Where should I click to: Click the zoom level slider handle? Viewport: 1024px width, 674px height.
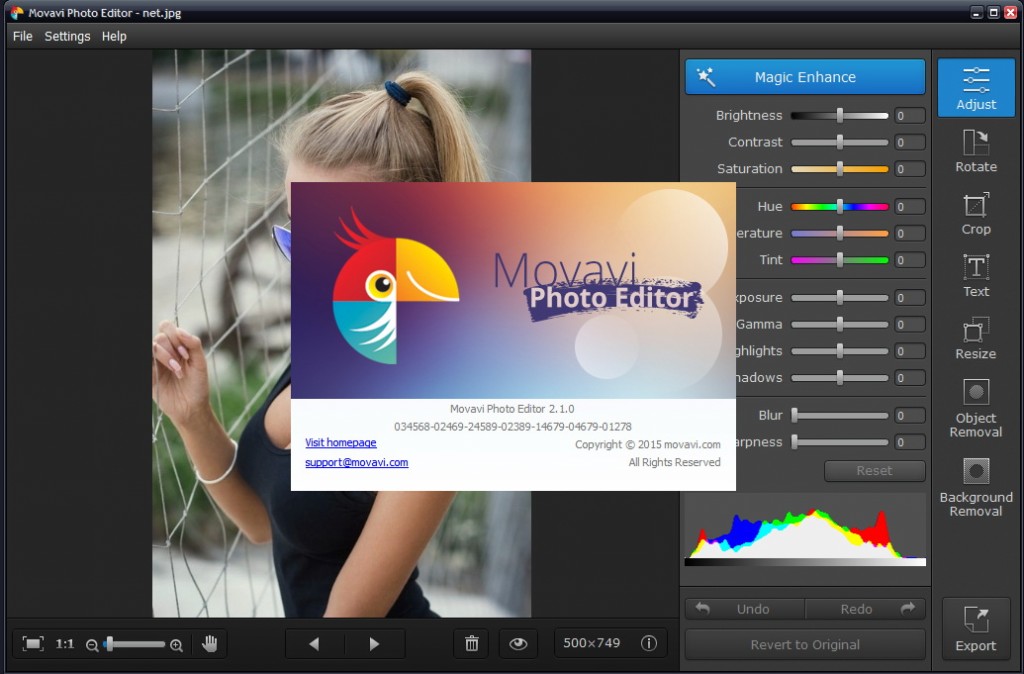click(110, 644)
